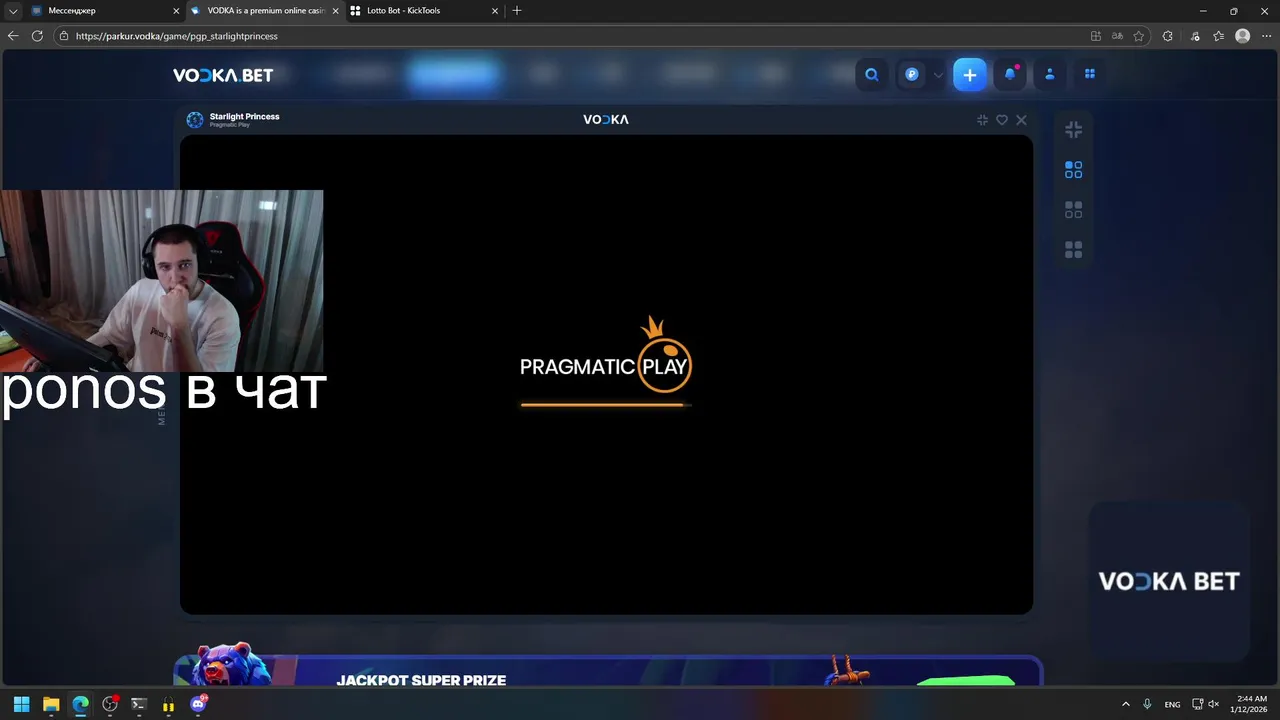The width and height of the screenshot is (1280, 720).
Task: Open a new browser tab
Action: click(x=517, y=11)
